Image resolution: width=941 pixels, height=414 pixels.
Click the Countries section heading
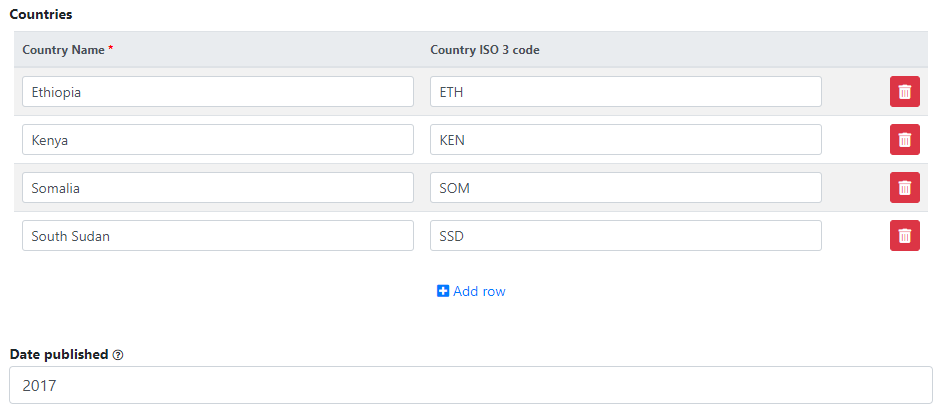coord(41,14)
